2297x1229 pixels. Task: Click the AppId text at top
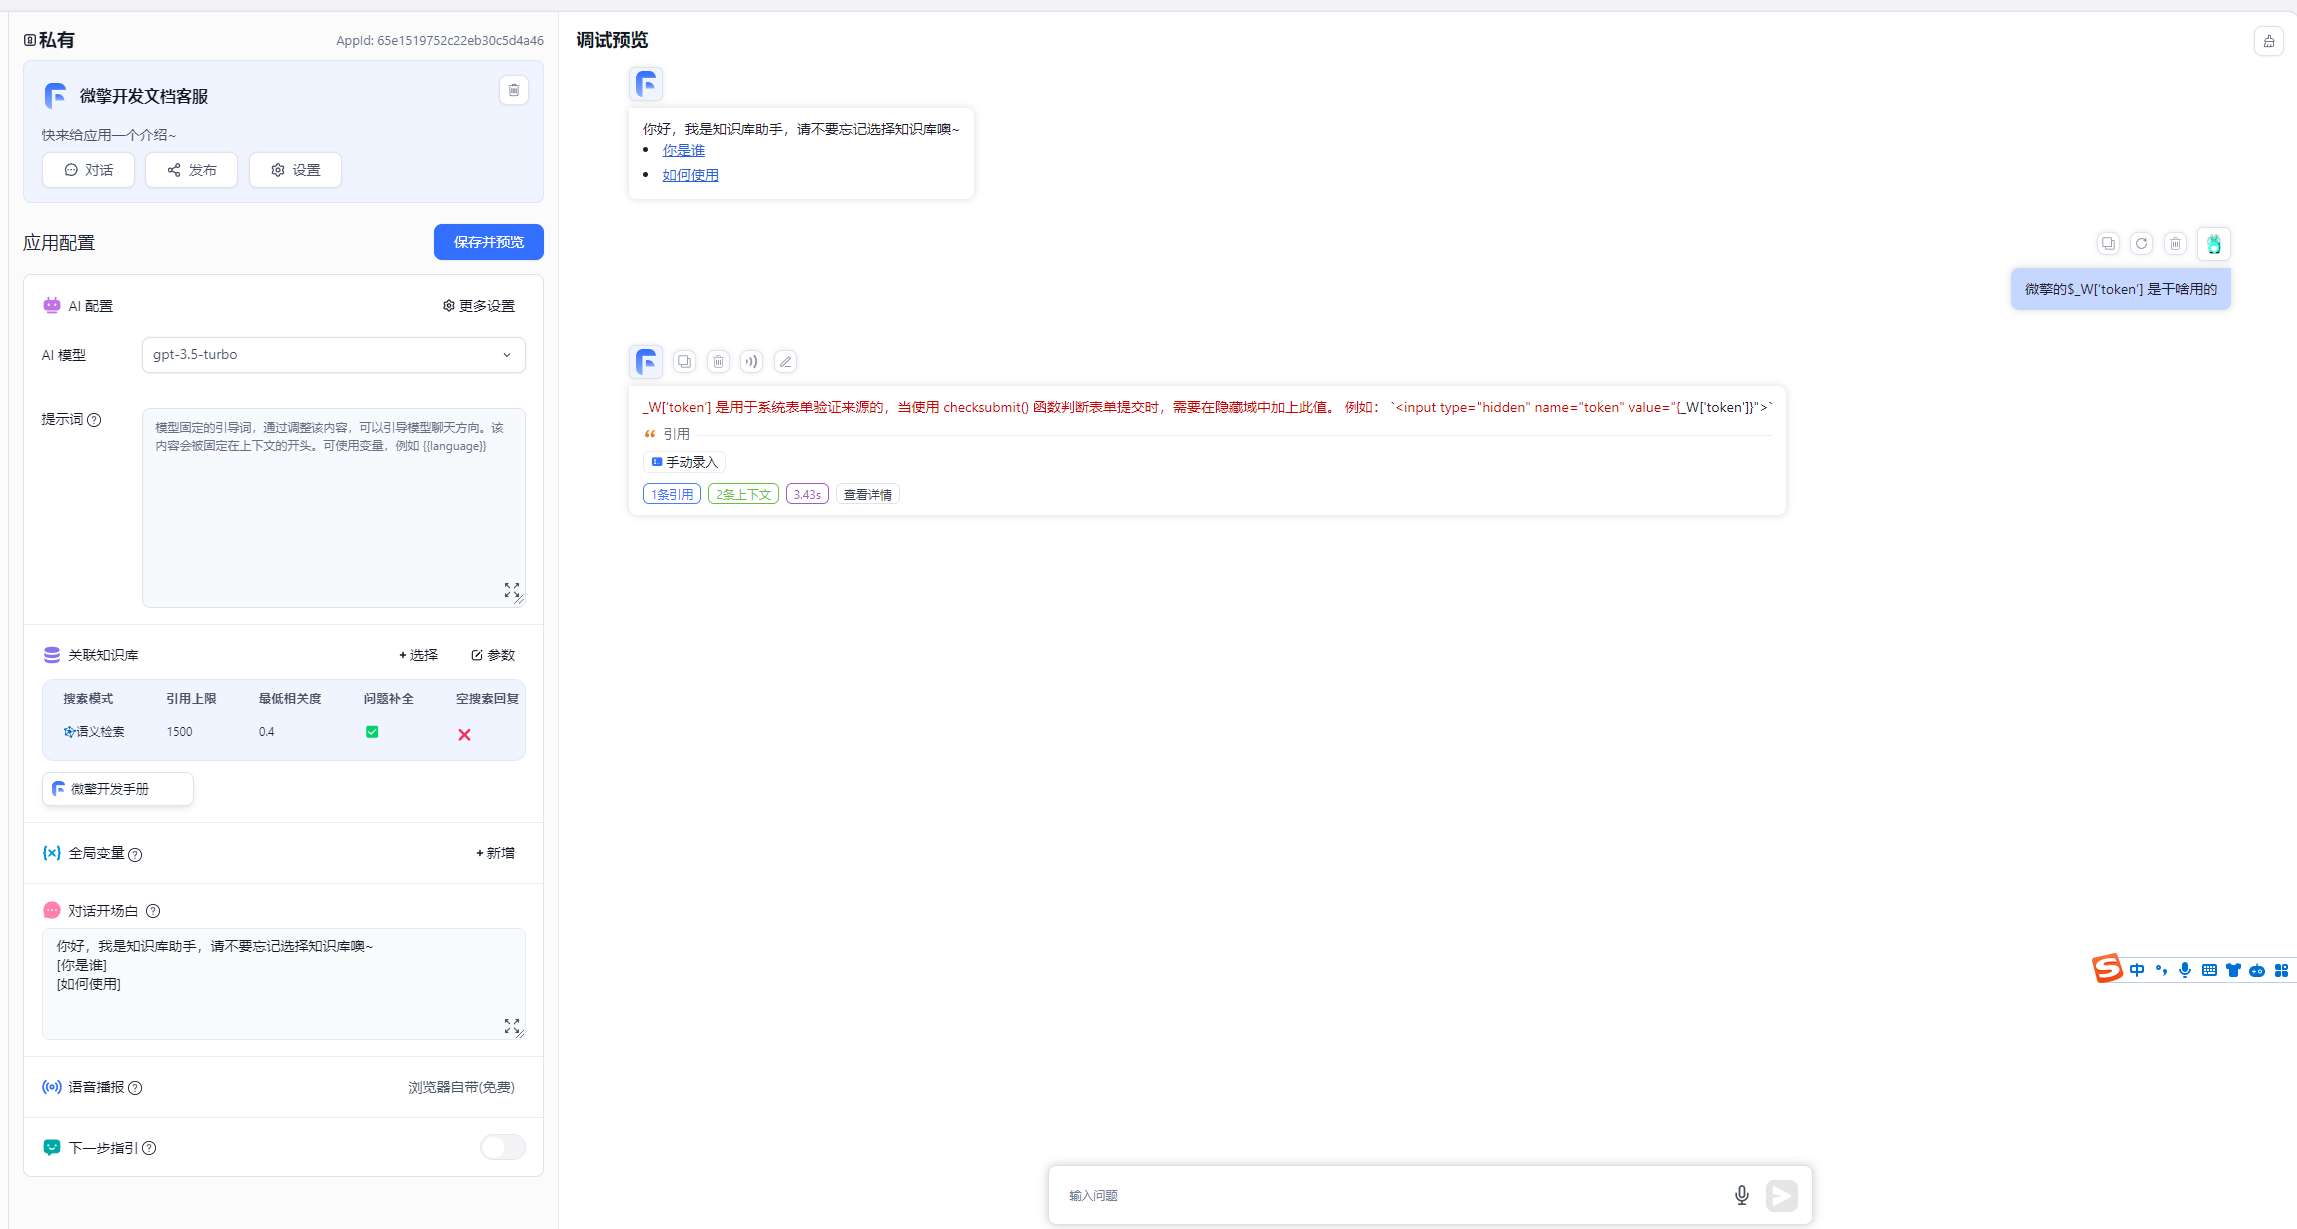(440, 41)
